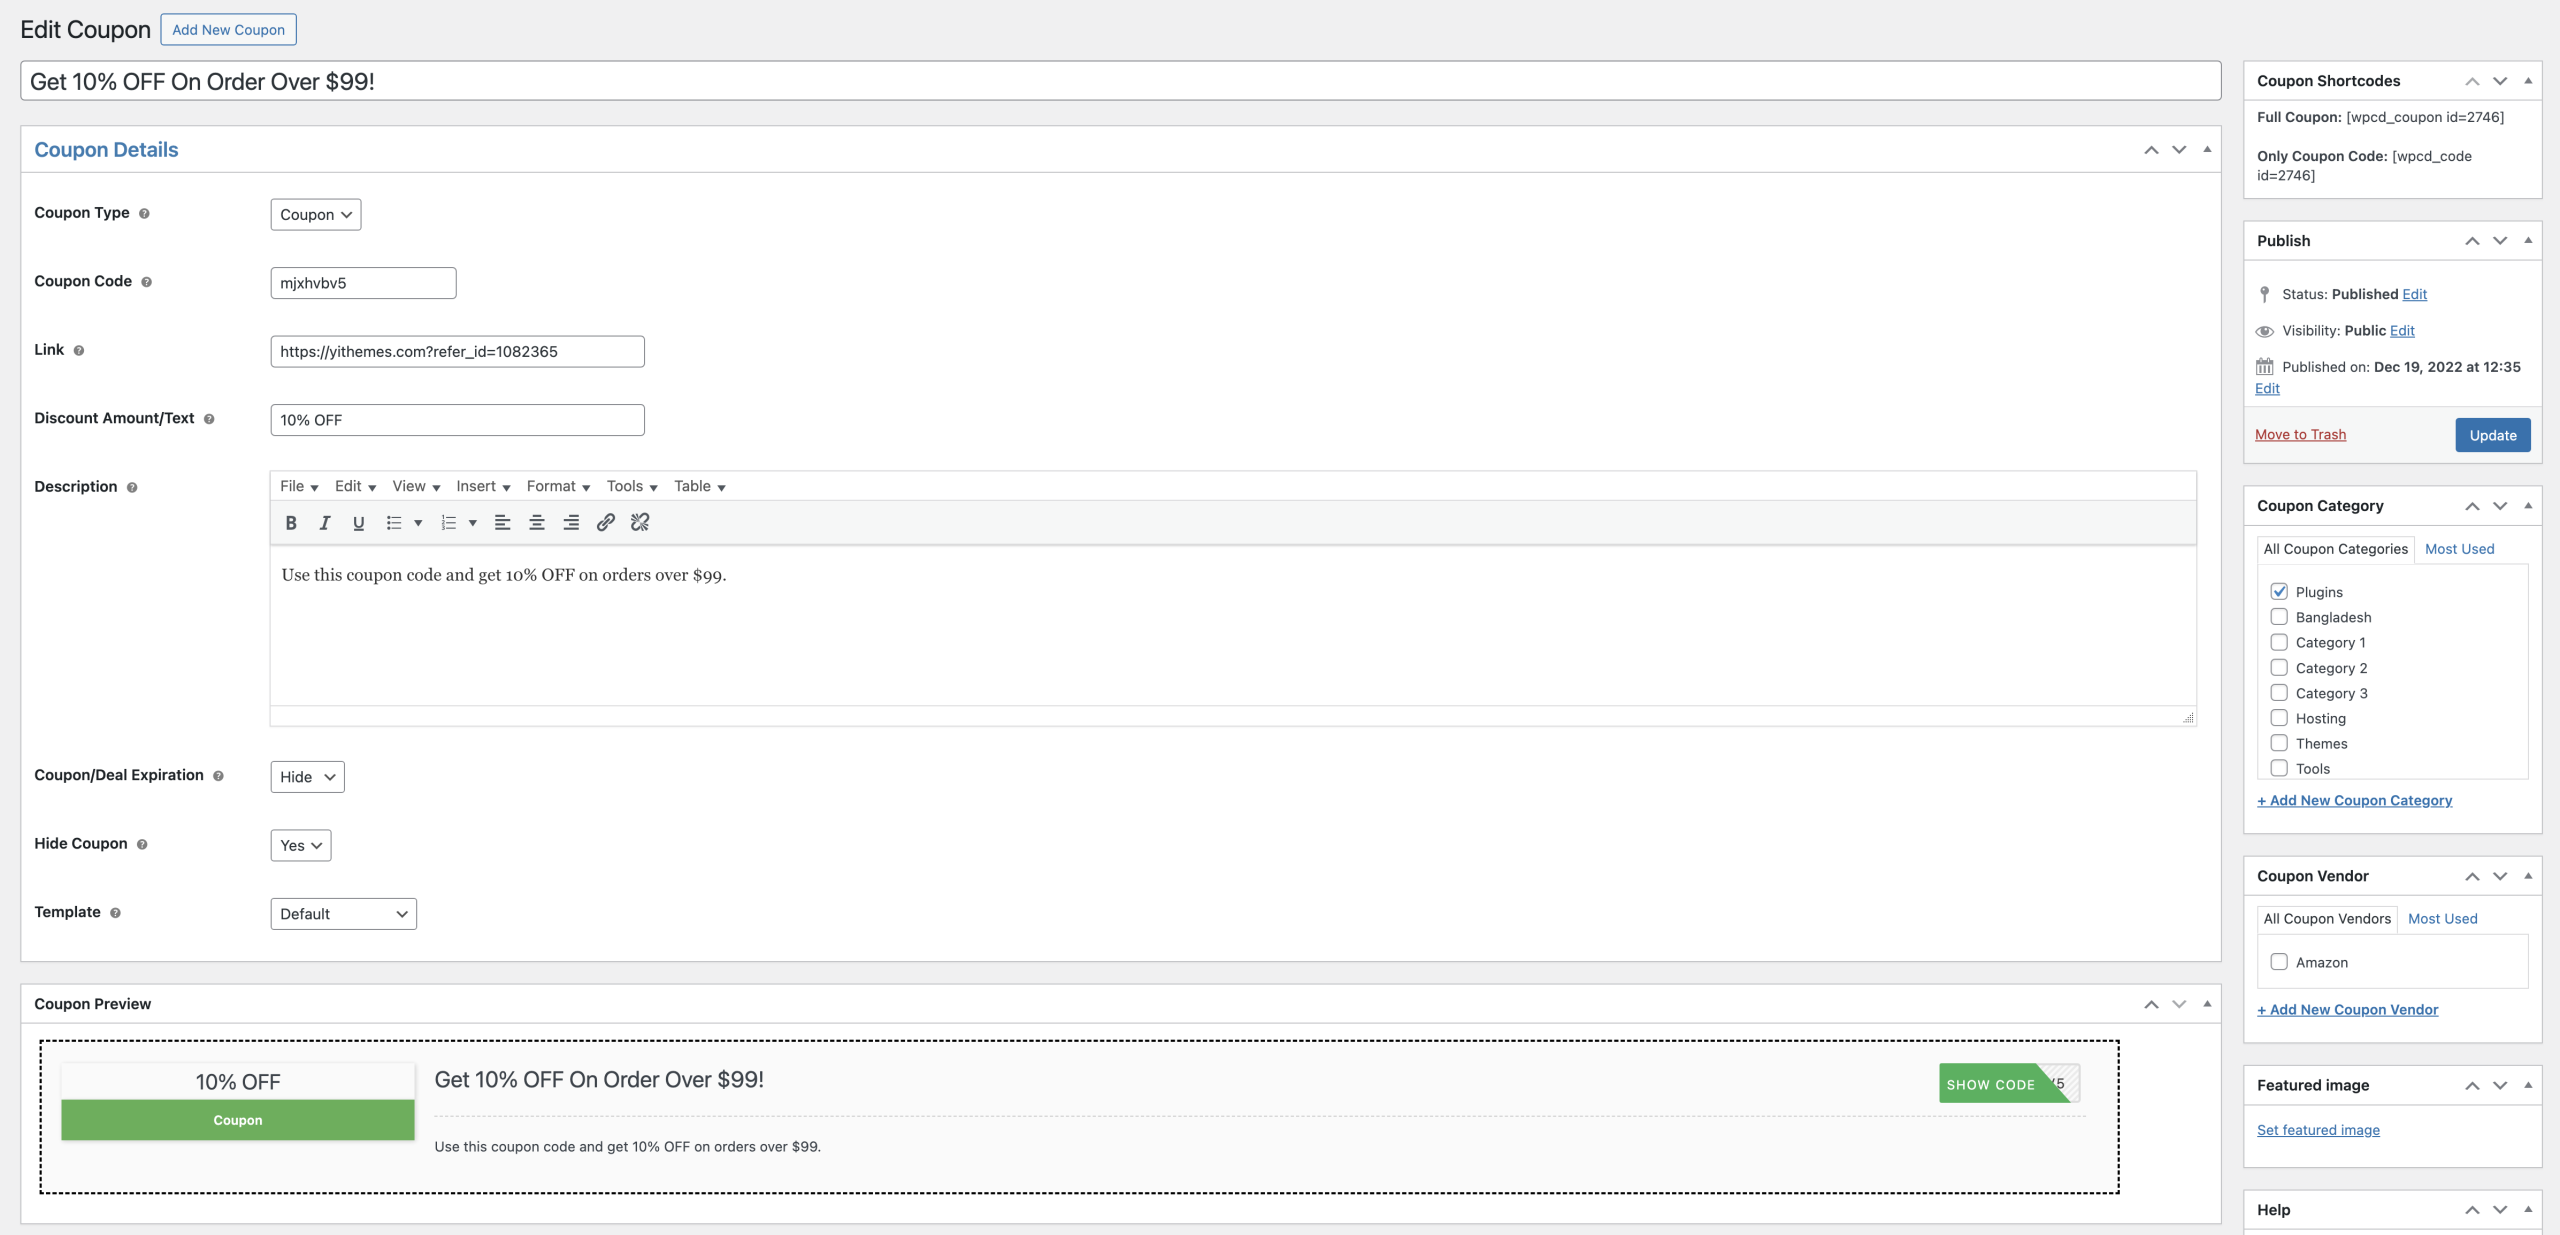Insert a bulleted list in the description

click(394, 522)
